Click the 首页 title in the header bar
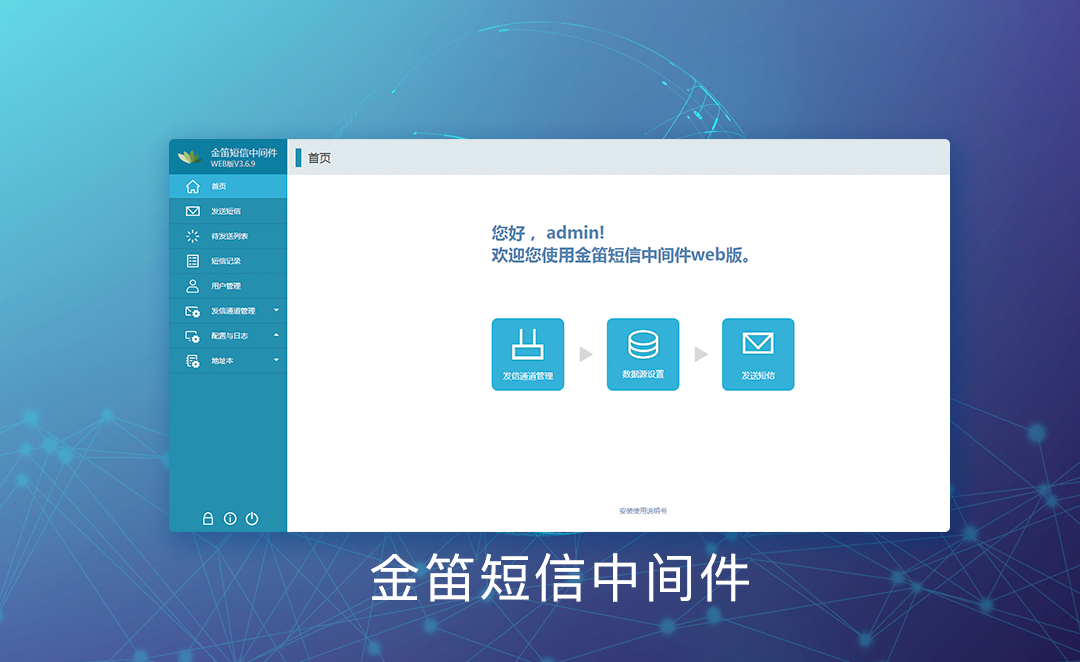The width and height of the screenshot is (1080, 662). [319, 158]
